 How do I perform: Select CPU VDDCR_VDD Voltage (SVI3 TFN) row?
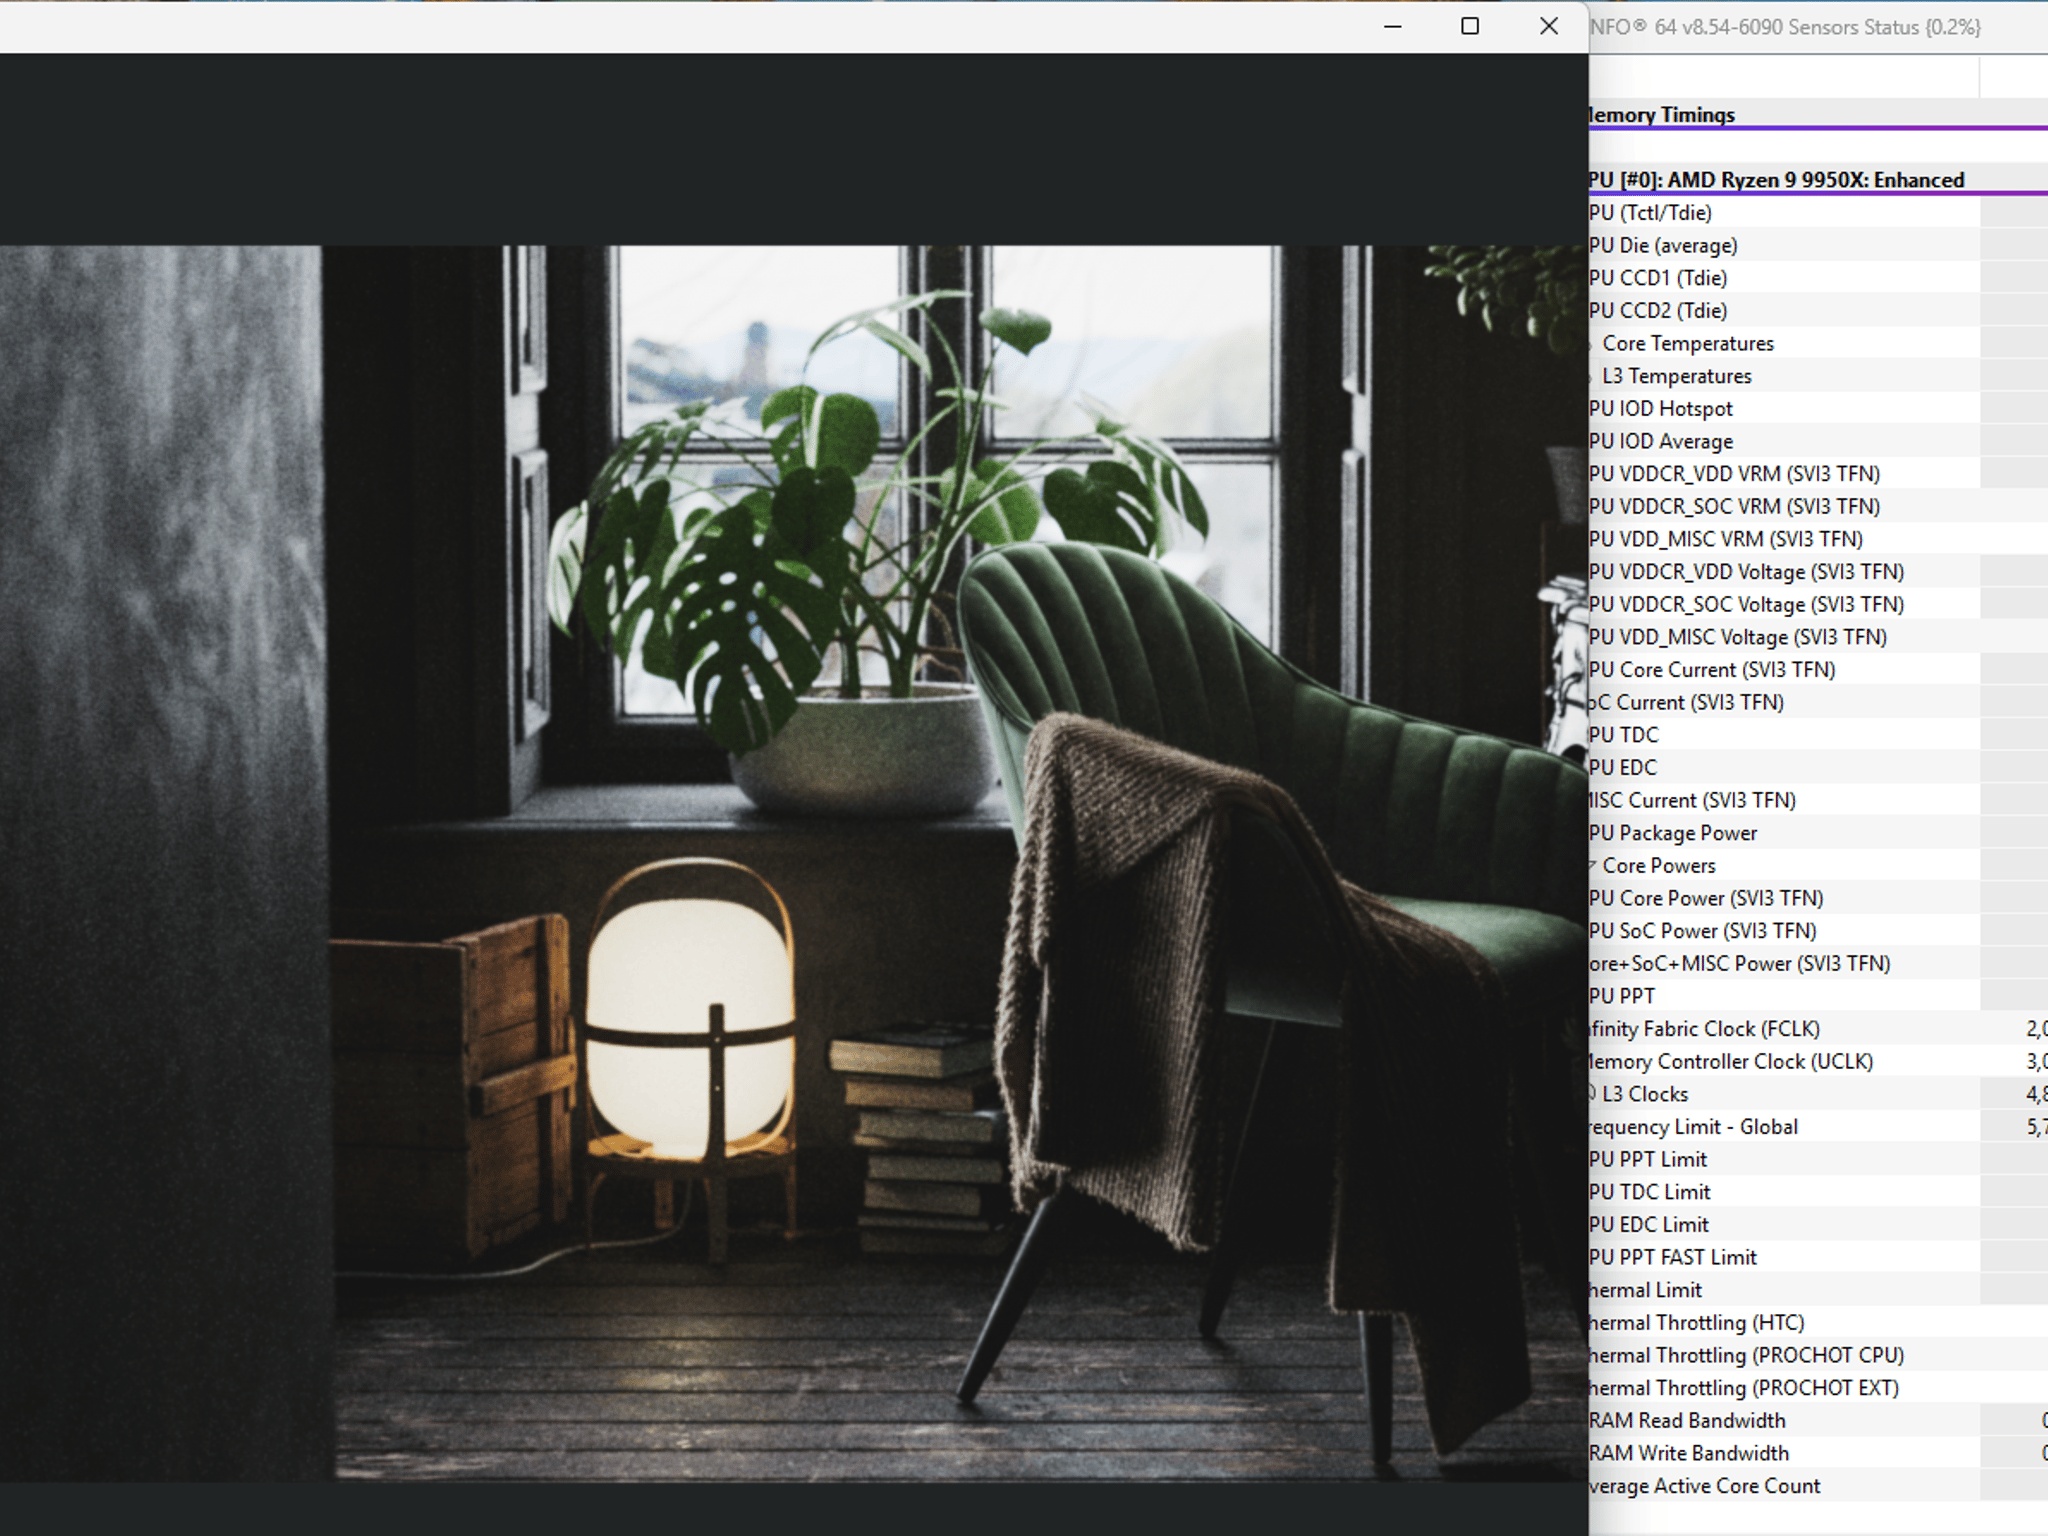point(1818,572)
